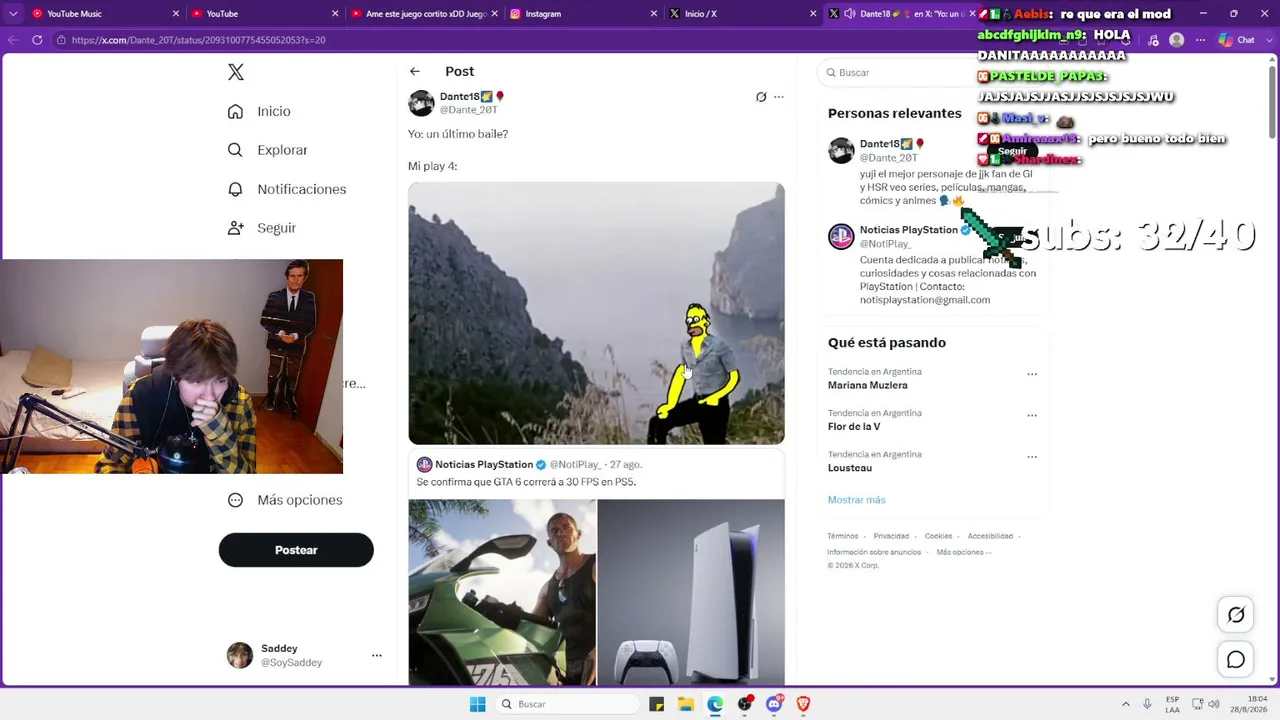Click the Privacidad footer link
Screen dimensions: 1280x720
click(891, 536)
